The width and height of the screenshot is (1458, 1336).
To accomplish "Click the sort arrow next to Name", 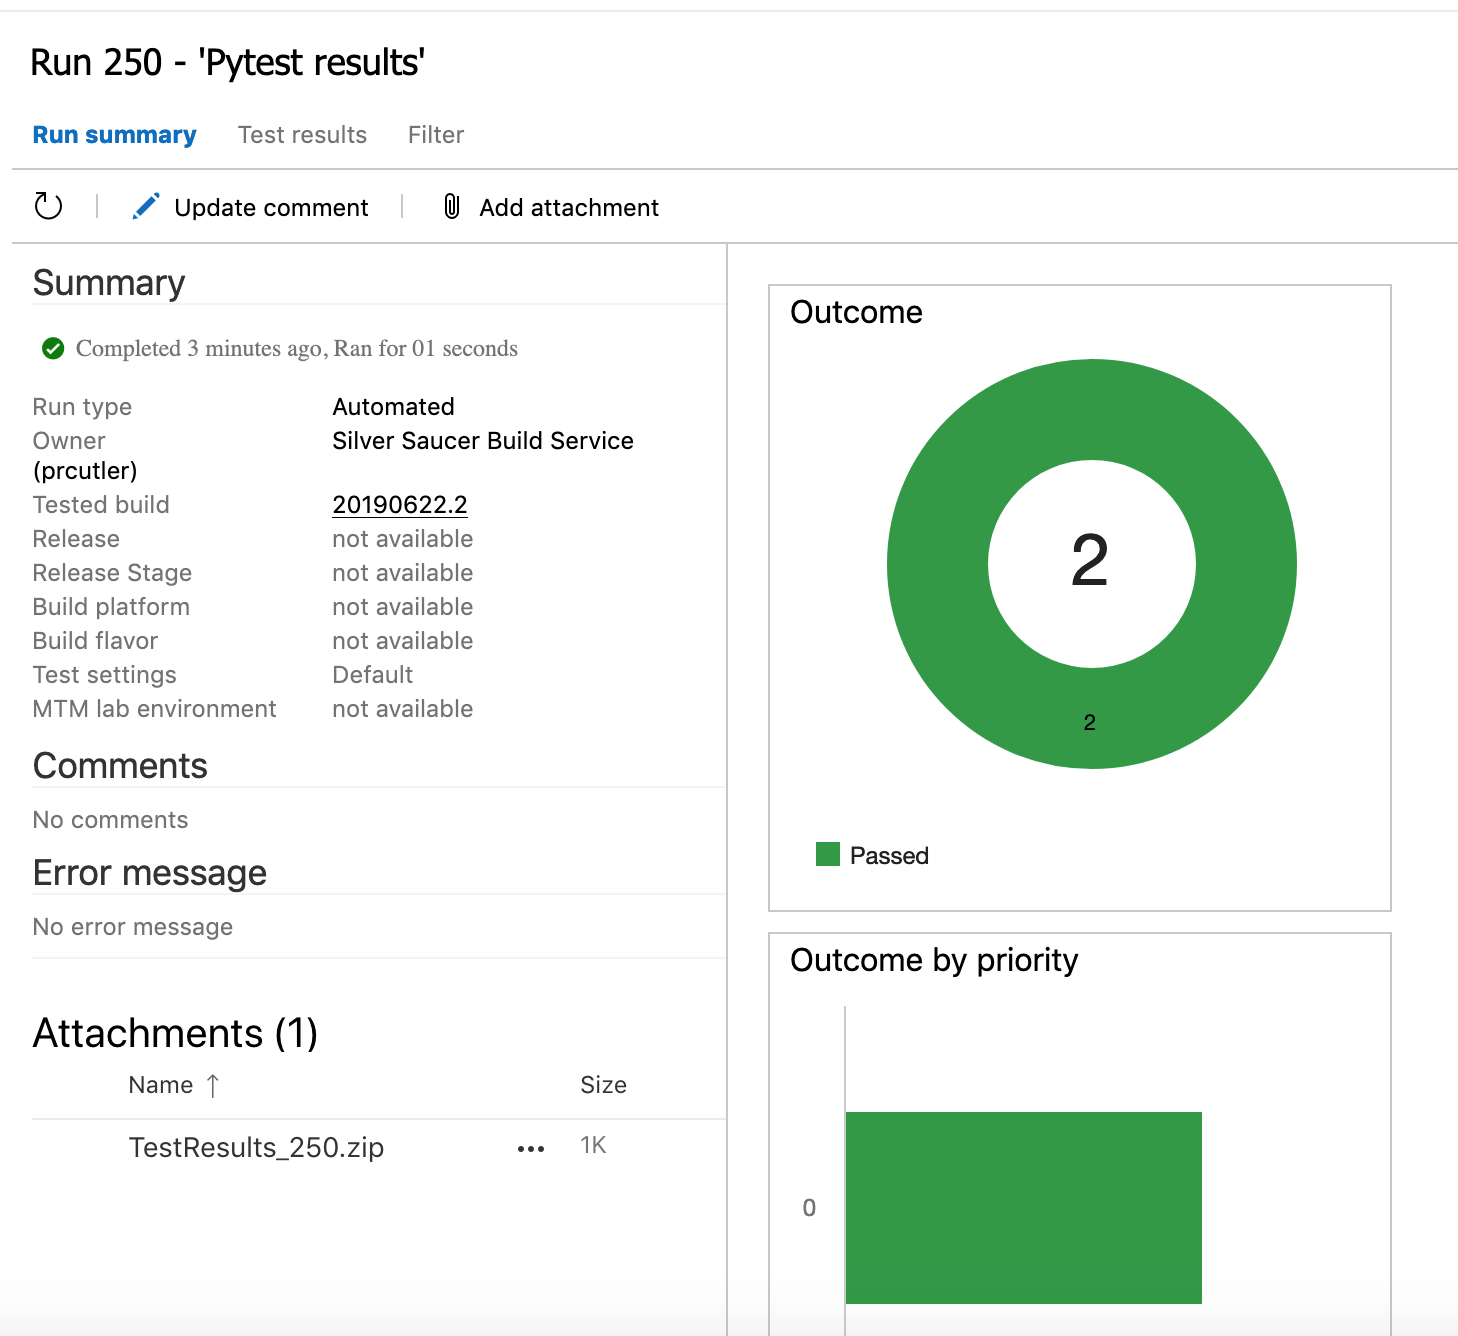I will coord(212,1085).
